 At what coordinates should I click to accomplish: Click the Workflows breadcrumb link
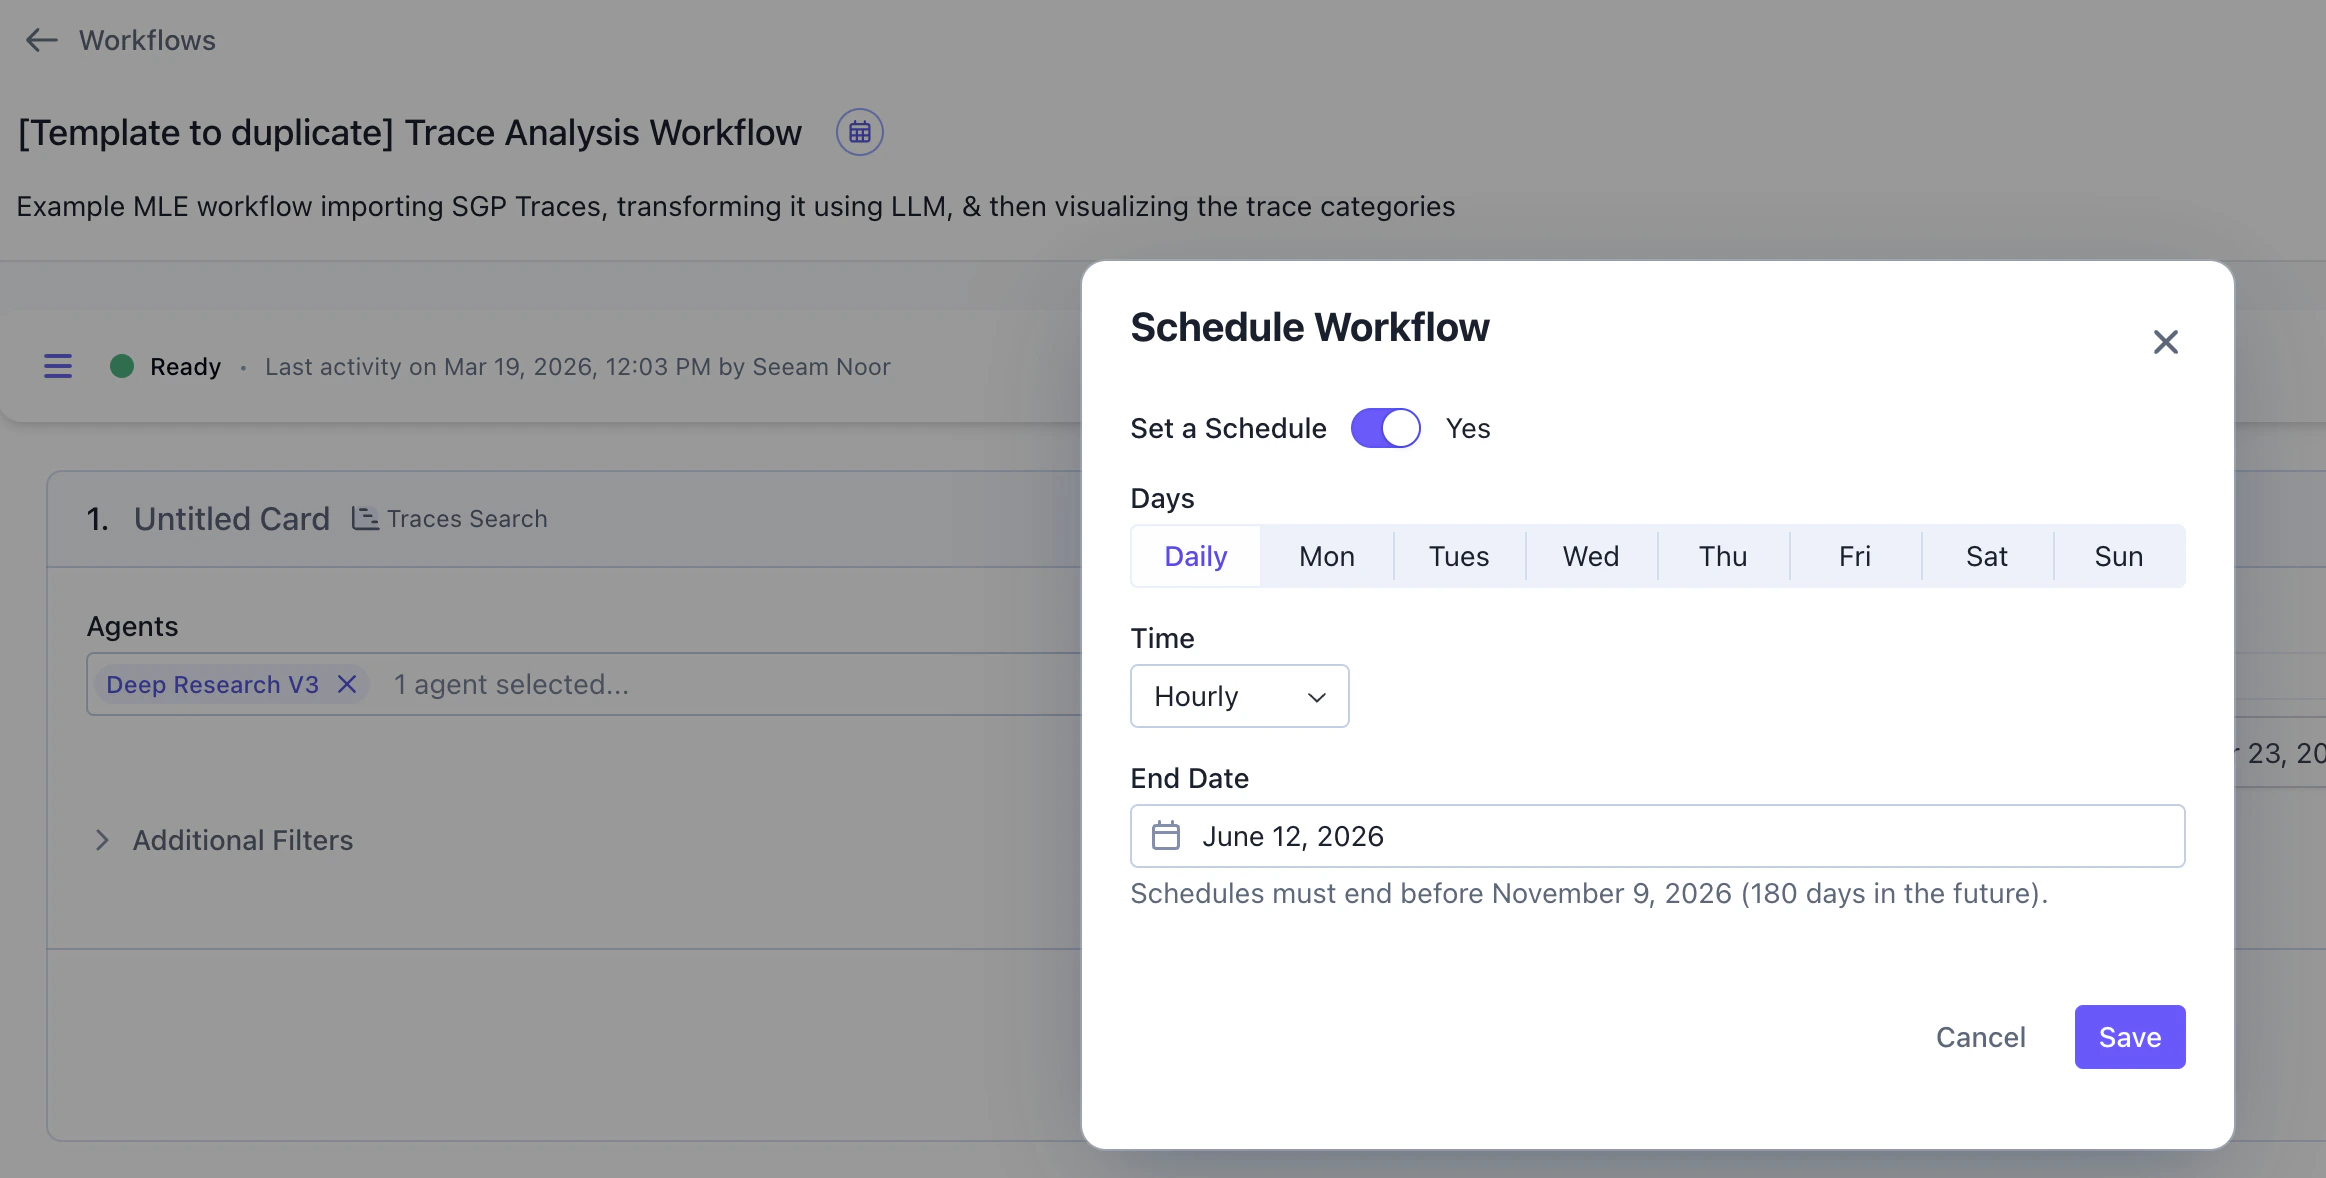(147, 40)
